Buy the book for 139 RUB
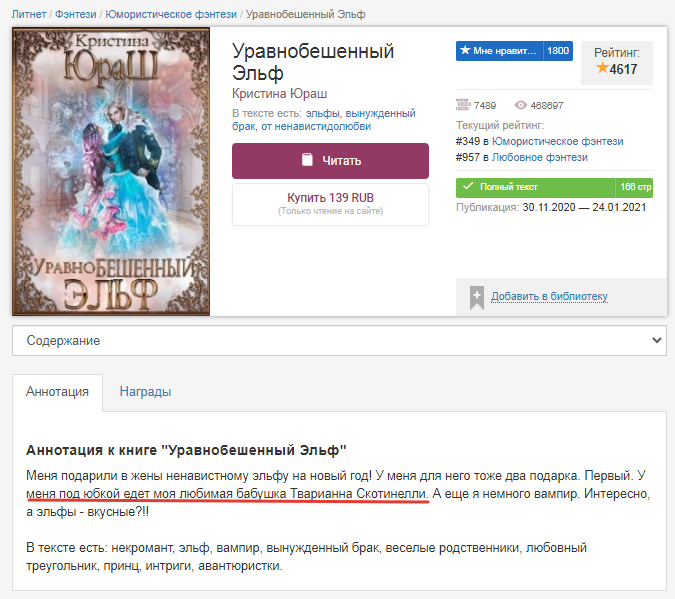This screenshot has width=675, height=599. click(330, 204)
